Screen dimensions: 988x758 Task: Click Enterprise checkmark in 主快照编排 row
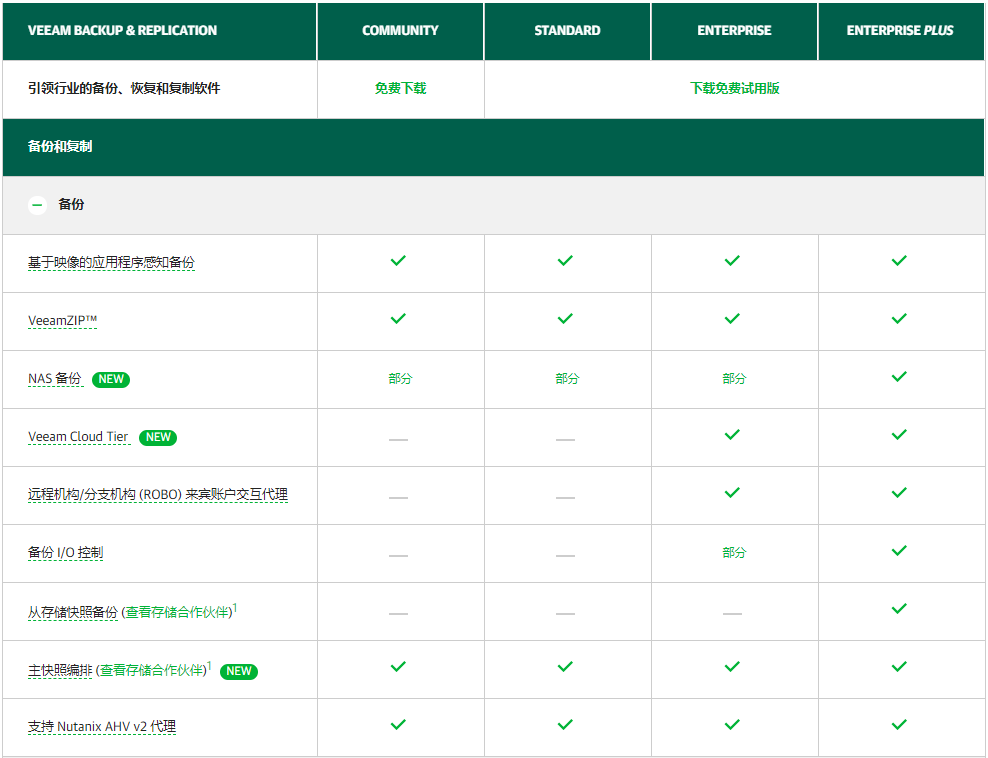tap(732, 666)
